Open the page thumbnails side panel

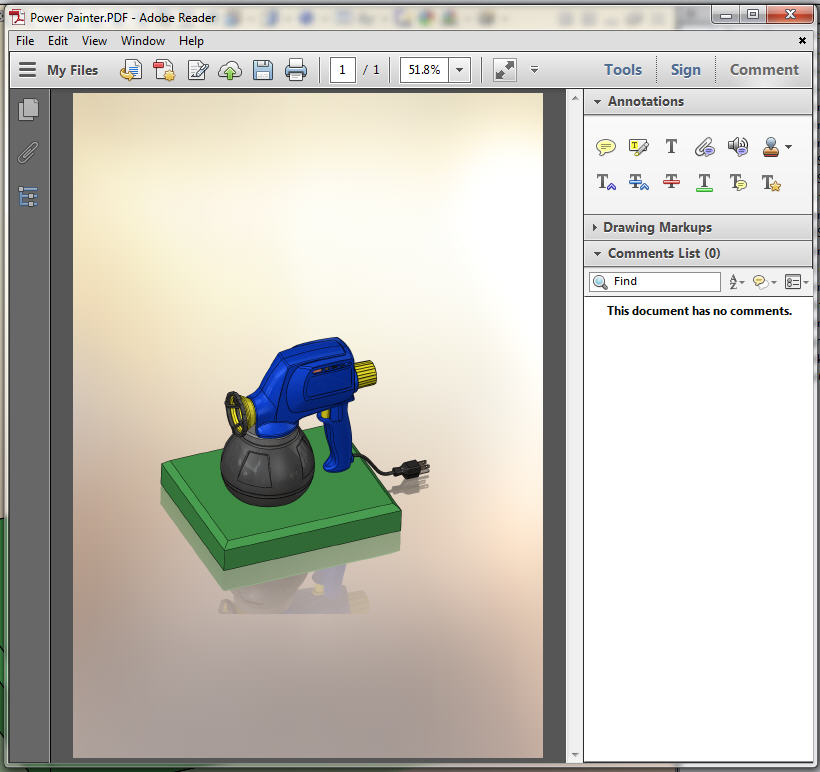(x=28, y=110)
